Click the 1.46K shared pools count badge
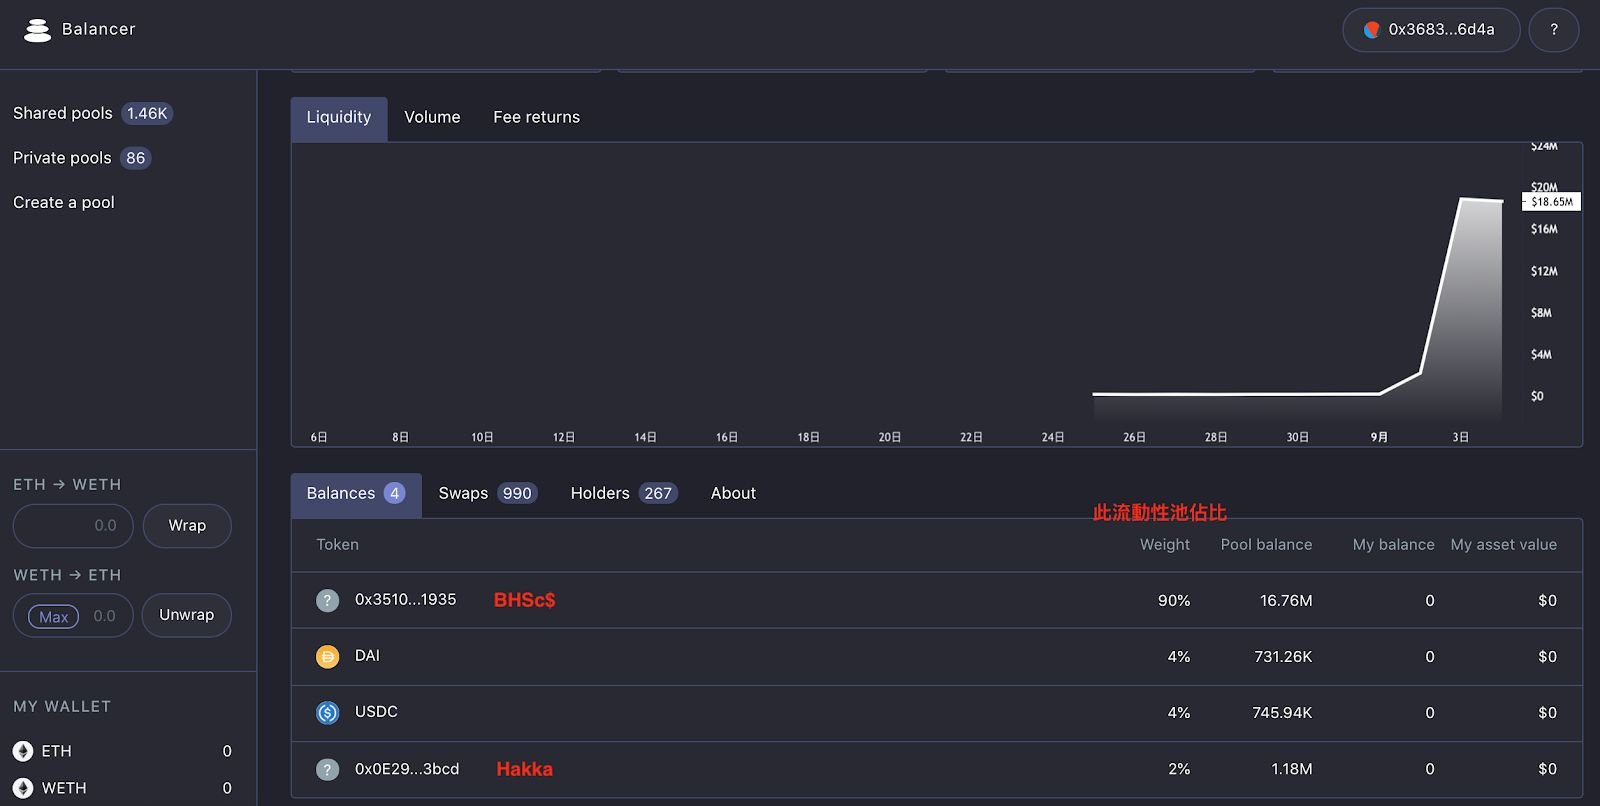1600x806 pixels. click(x=147, y=114)
